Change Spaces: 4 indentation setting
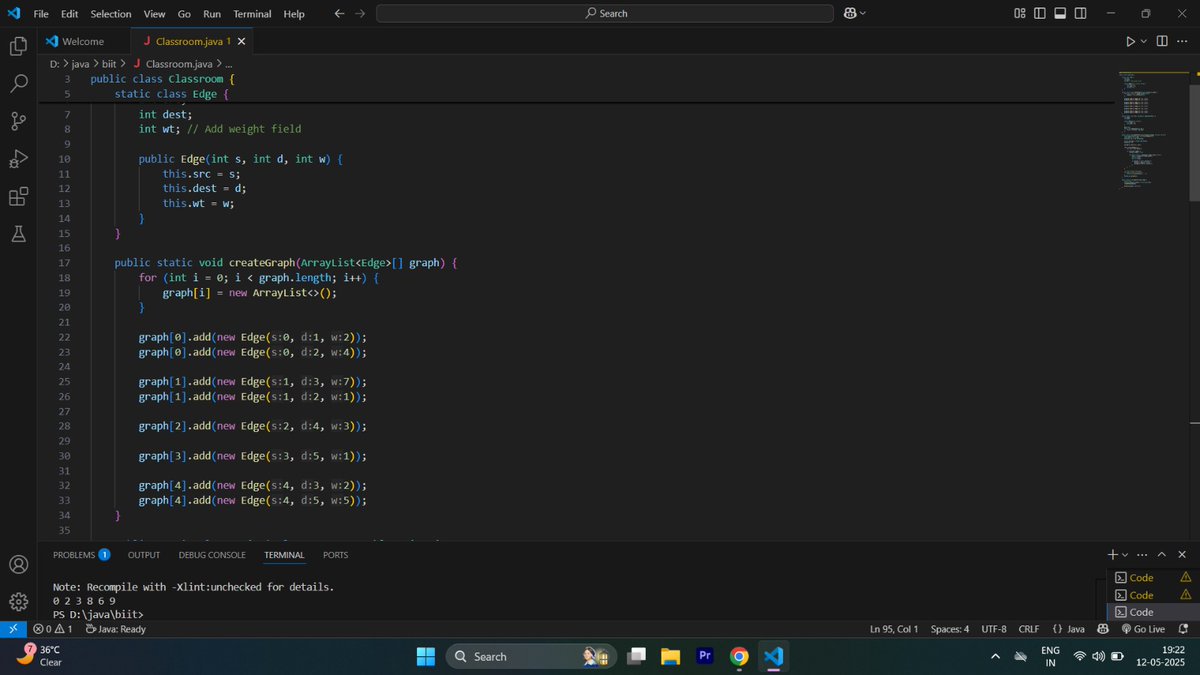 949,629
